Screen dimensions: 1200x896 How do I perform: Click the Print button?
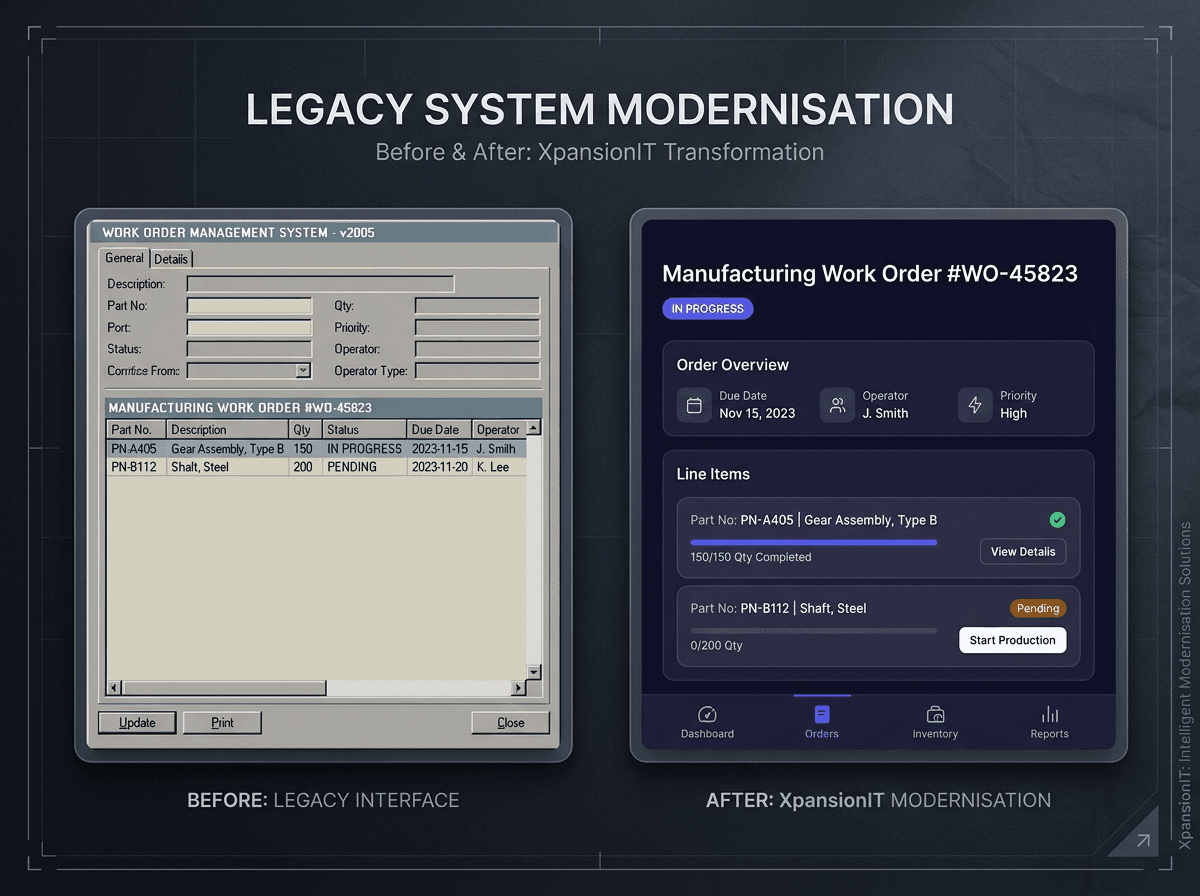click(222, 722)
